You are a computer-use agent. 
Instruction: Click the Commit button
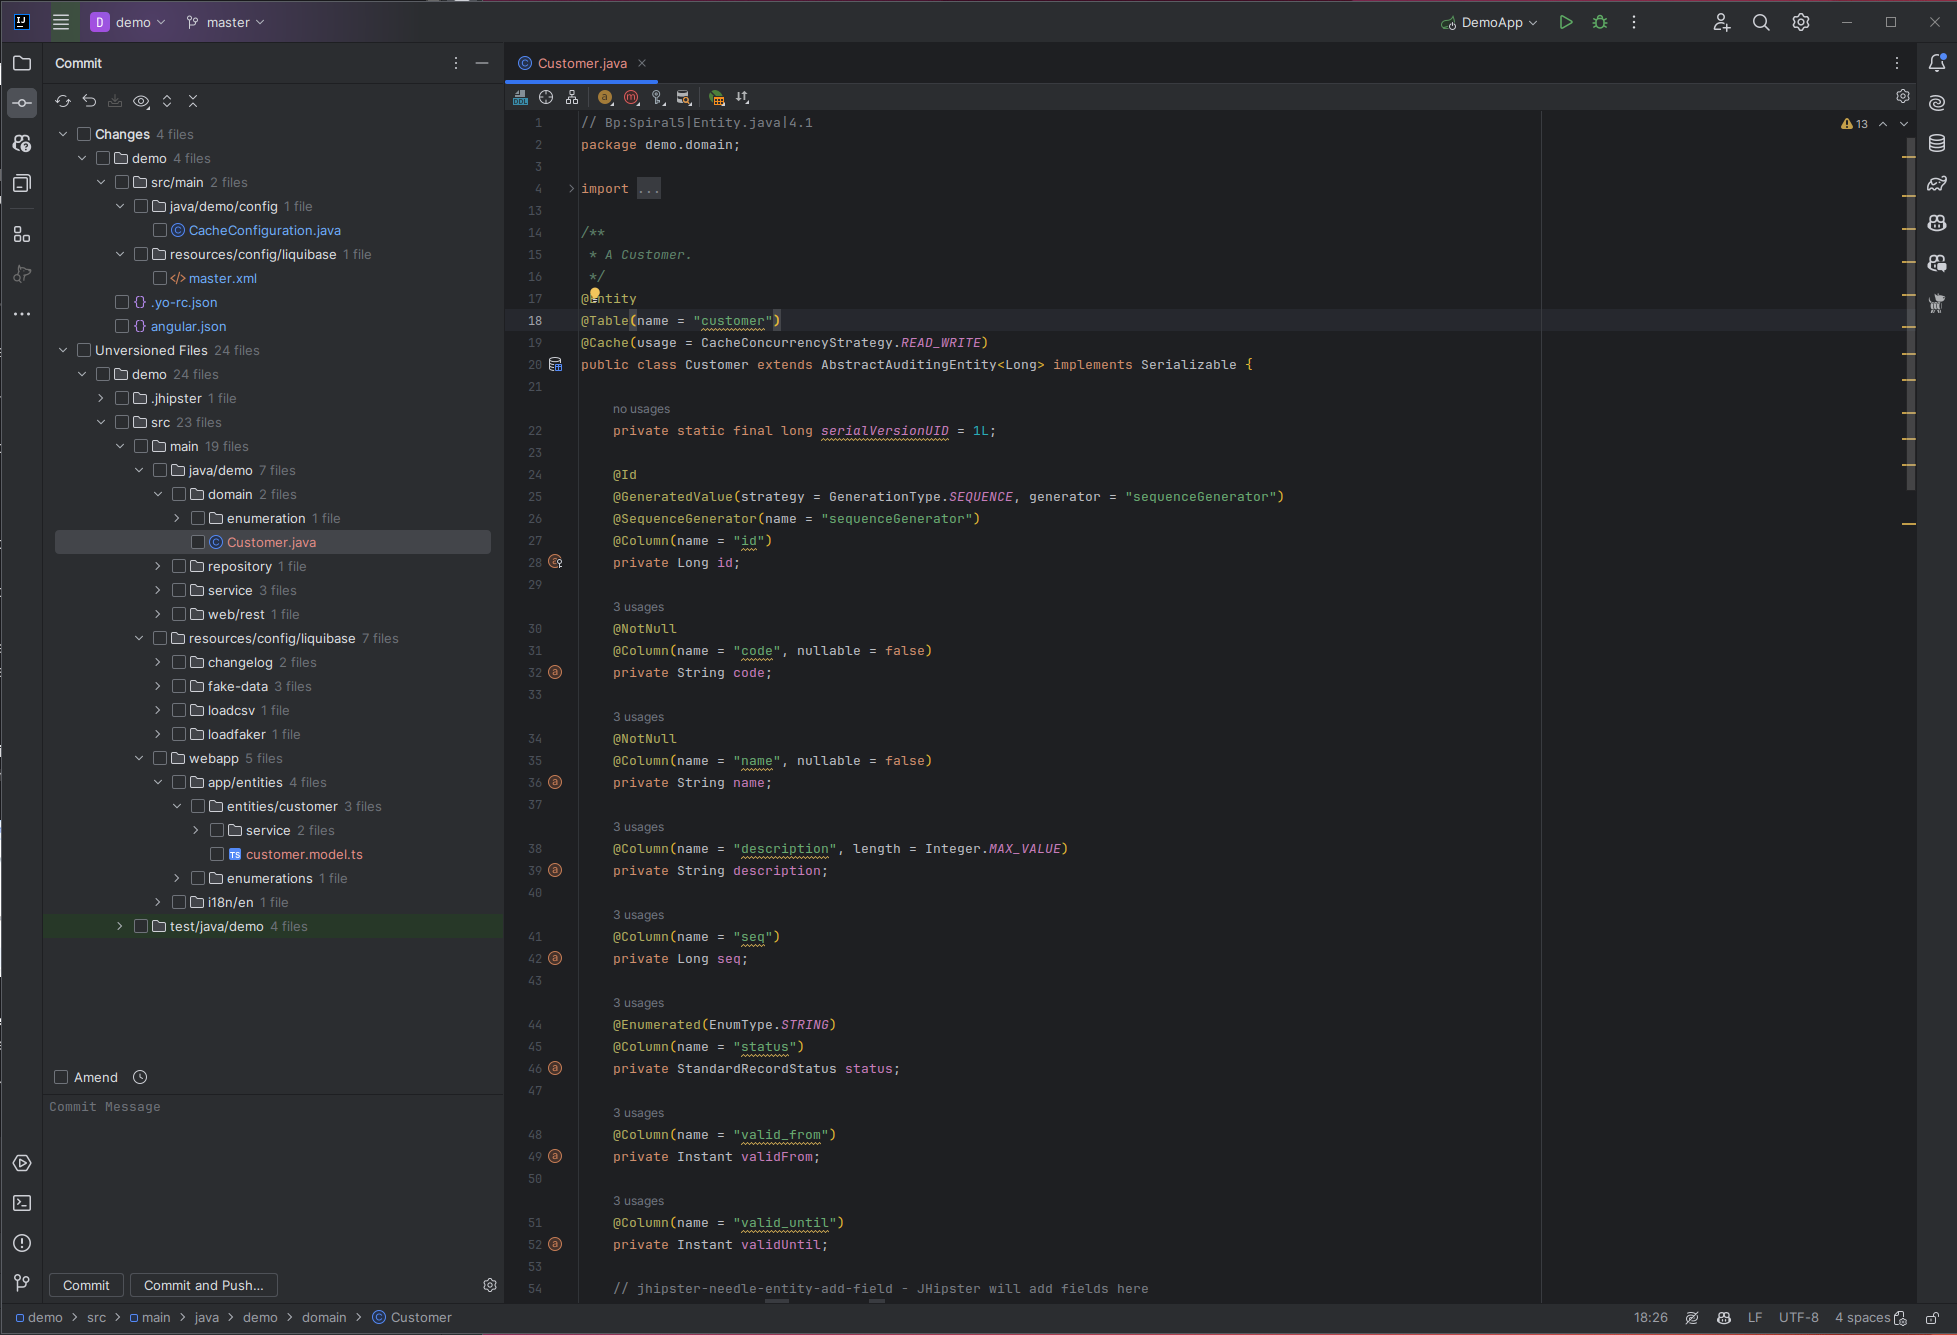[x=86, y=1285]
